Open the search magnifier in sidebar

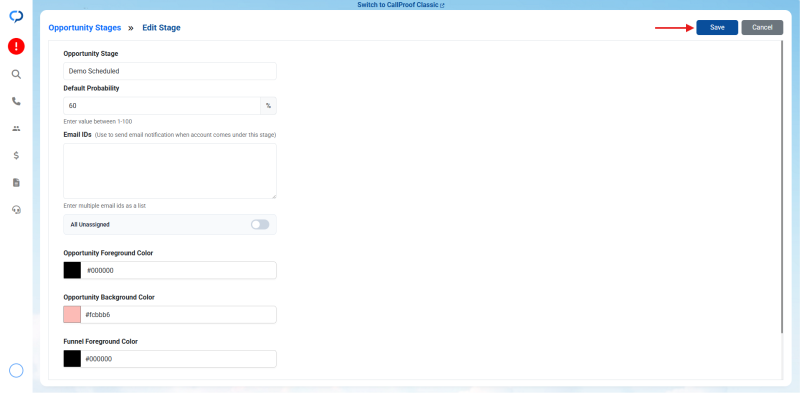click(x=16, y=75)
